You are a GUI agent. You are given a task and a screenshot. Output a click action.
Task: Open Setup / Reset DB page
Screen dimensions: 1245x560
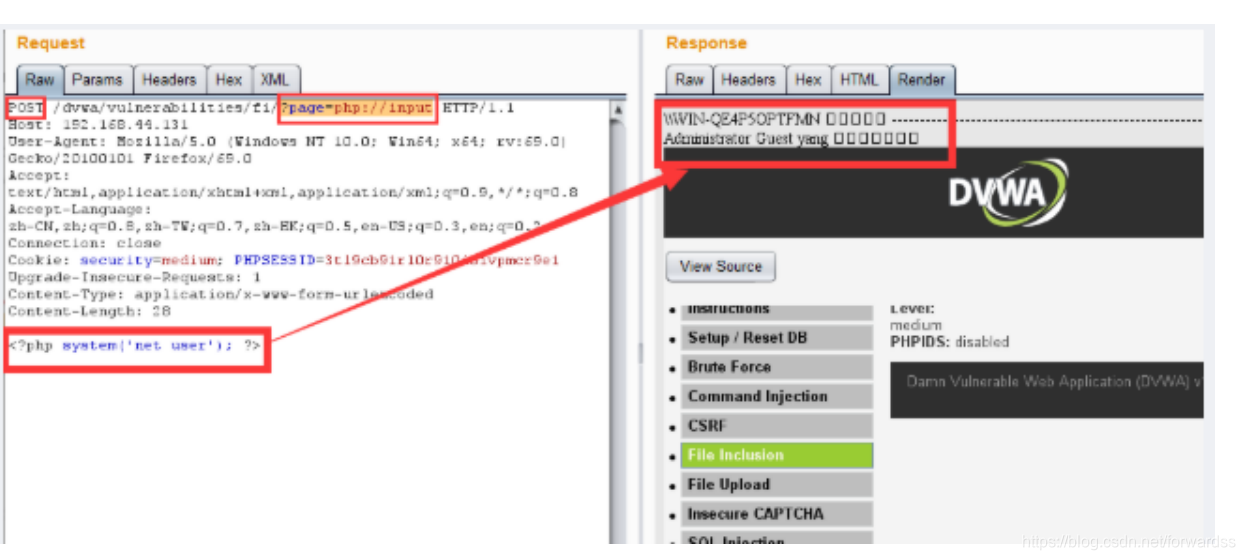pyautogui.click(x=777, y=338)
